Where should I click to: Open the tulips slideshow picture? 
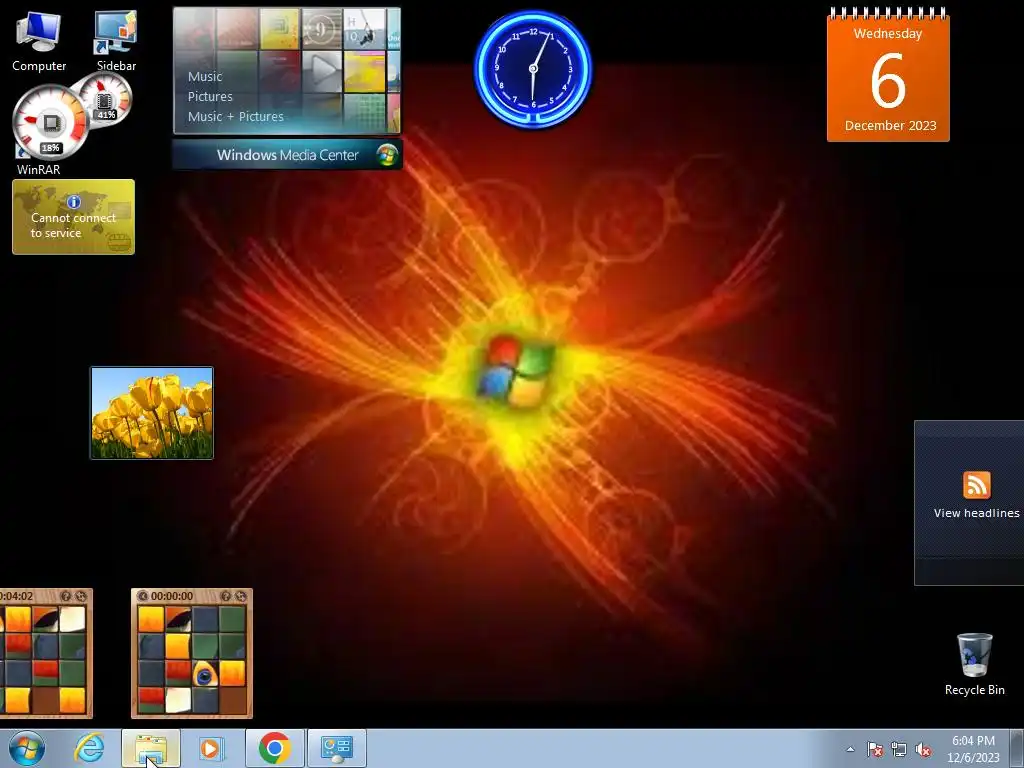tap(152, 413)
